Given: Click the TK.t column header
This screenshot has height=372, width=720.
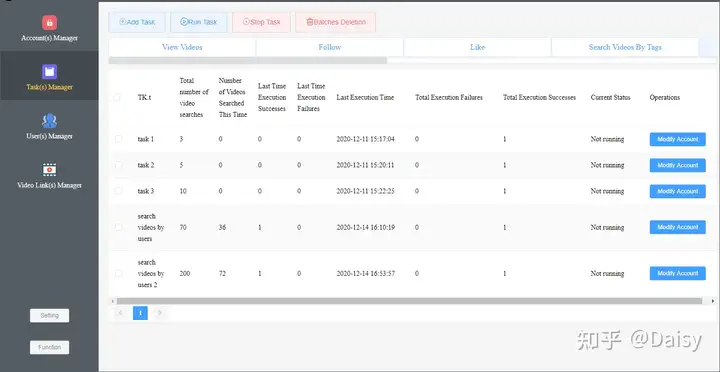Looking at the screenshot, I should click(x=145, y=97).
